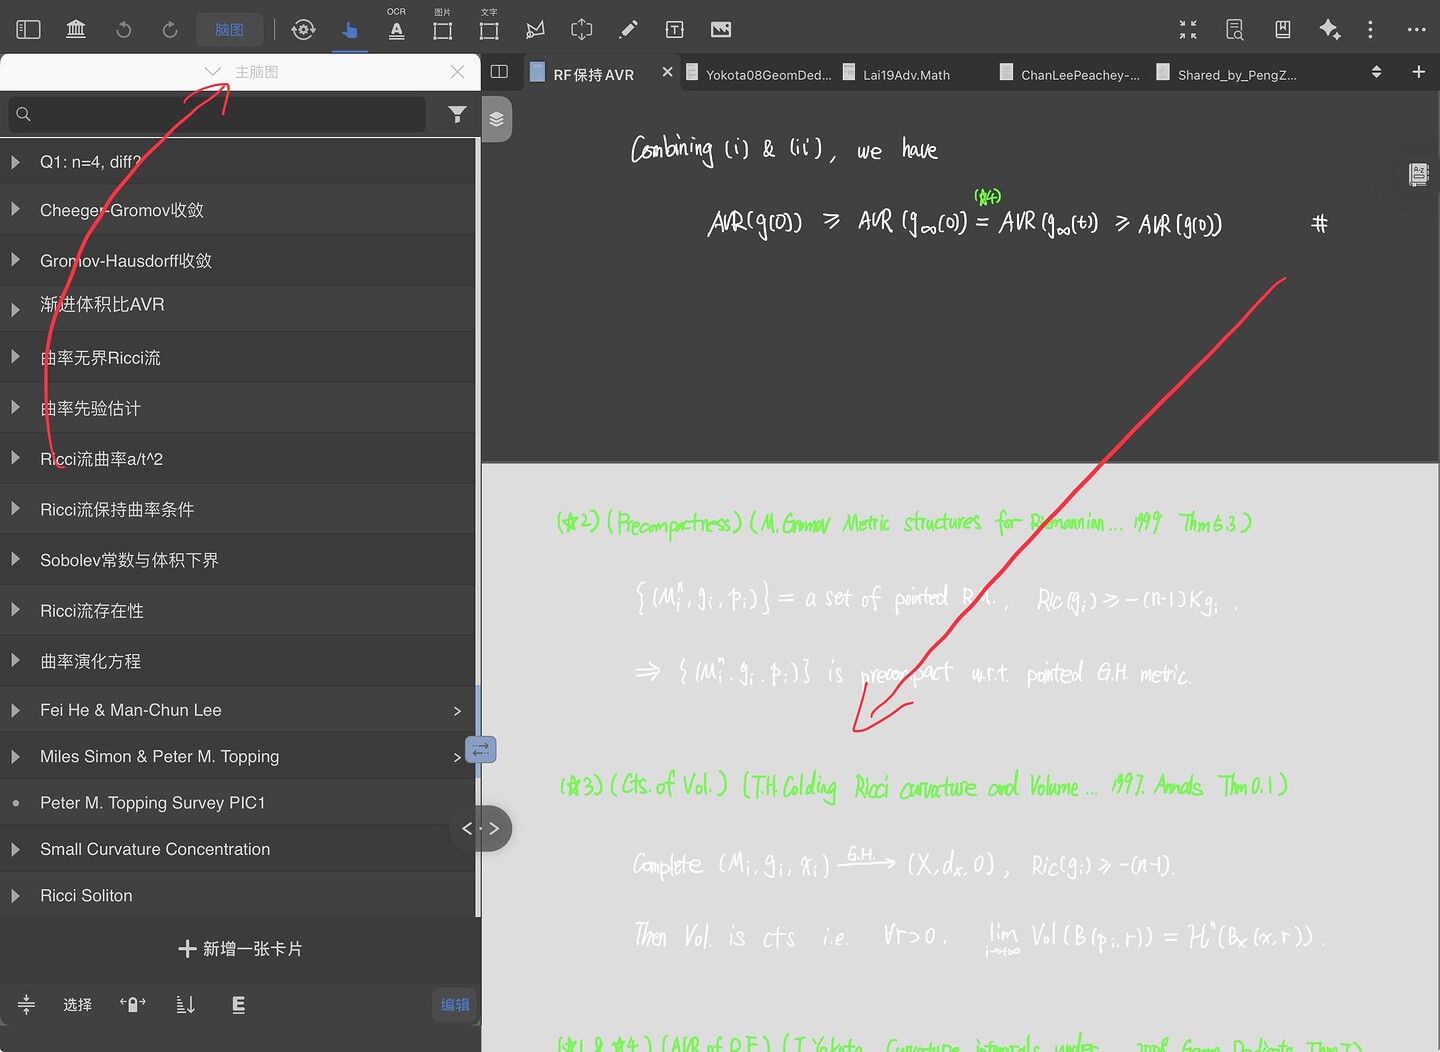
Task: Click the outline filter funnel icon
Action: tap(457, 114)
